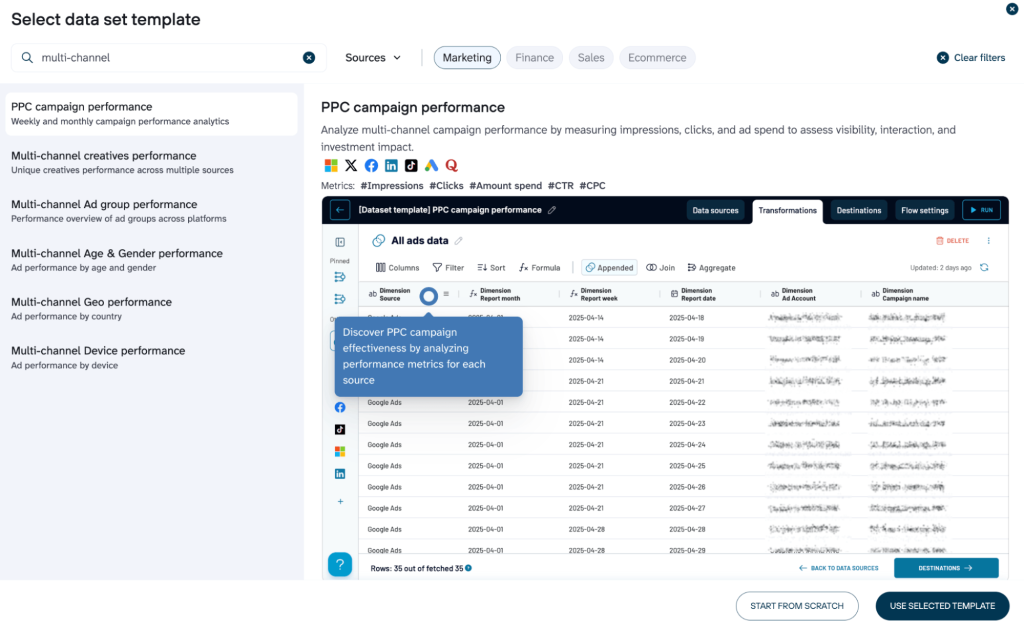The height and width of the screenshot is (629, 1024).
Task: Toggle the Marketing filter chip
Action: point(467,58)
